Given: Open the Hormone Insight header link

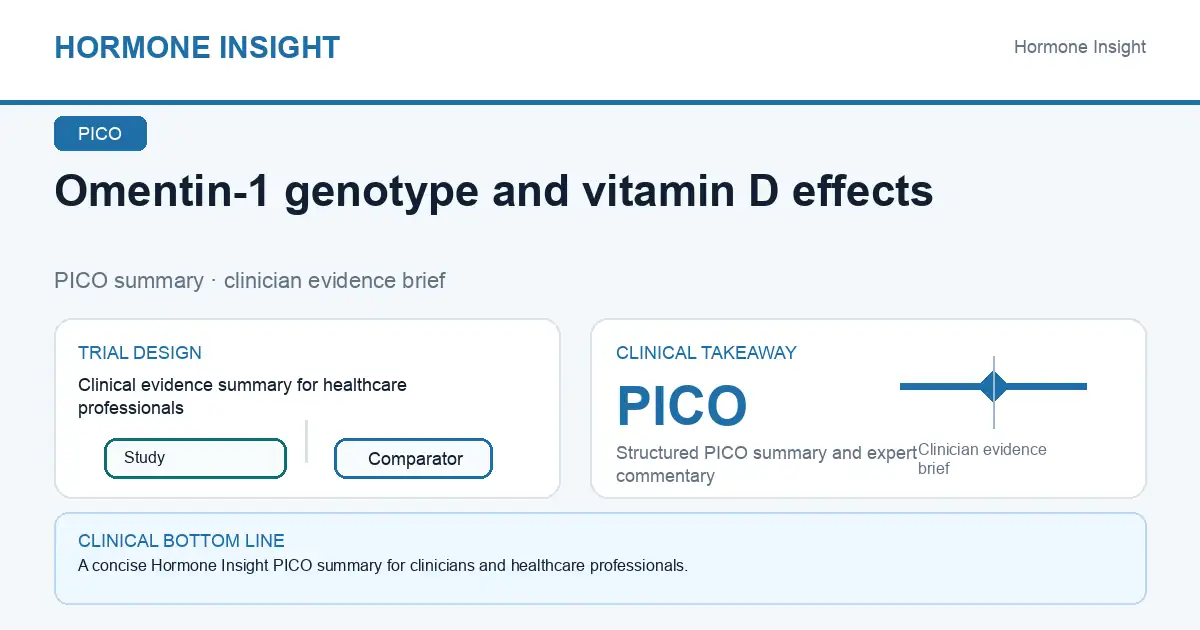Looking at the screenshot, I should [x=1080, y=47].
